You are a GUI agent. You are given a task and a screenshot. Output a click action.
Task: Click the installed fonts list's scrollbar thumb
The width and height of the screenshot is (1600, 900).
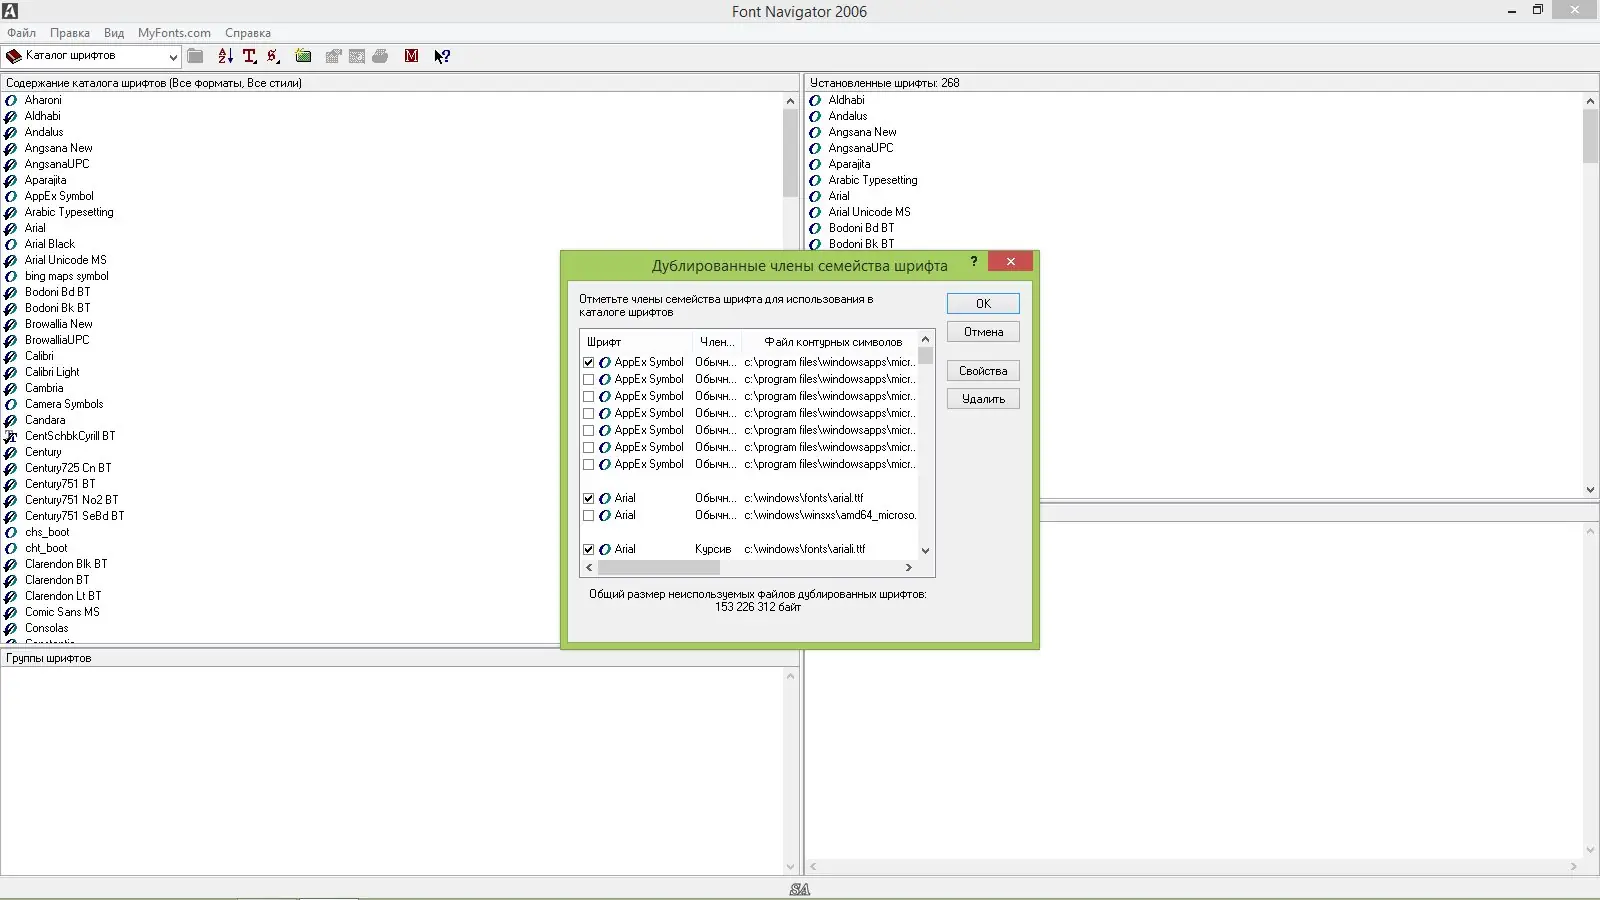pos(1590,136)
